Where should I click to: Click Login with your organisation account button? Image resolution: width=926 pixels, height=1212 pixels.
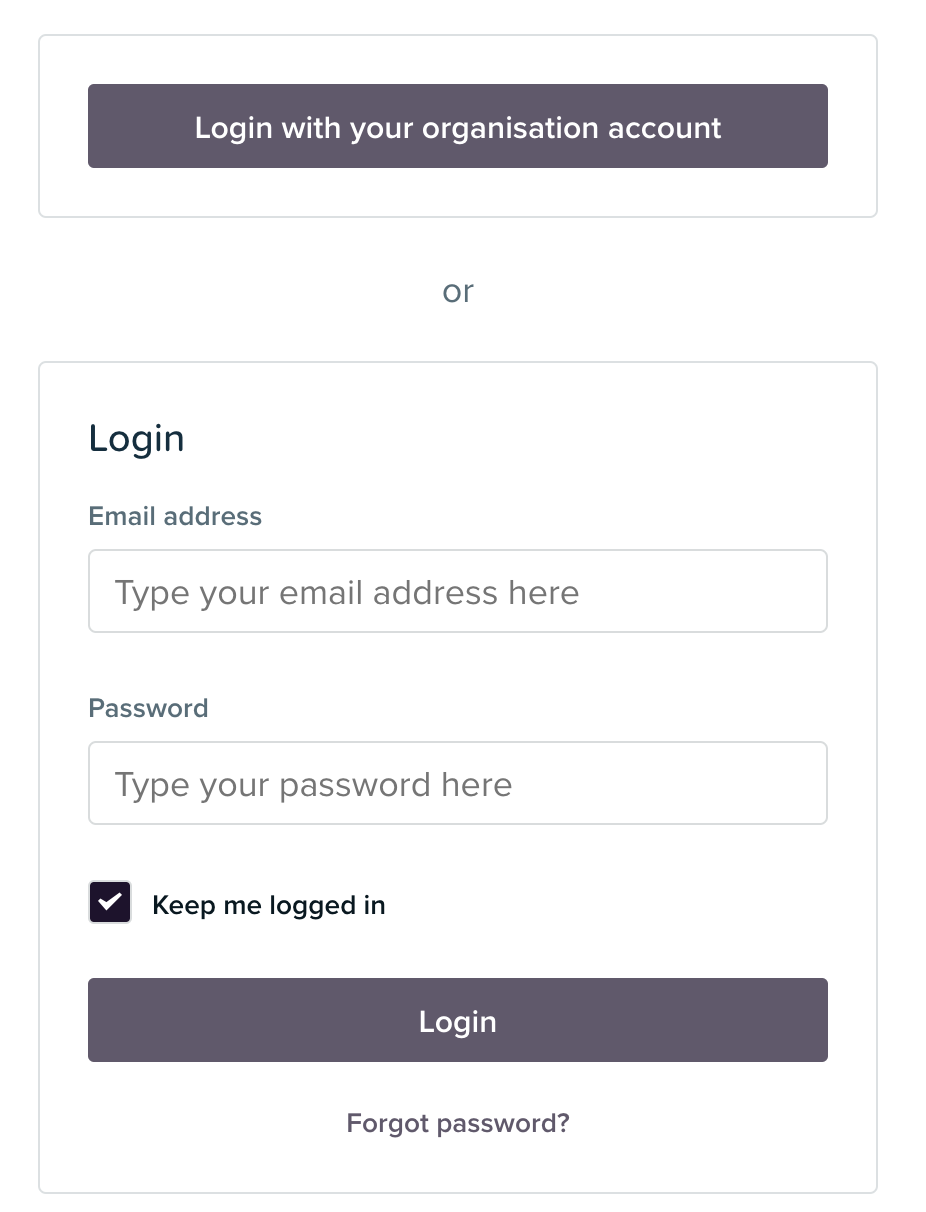click(457, 126)
